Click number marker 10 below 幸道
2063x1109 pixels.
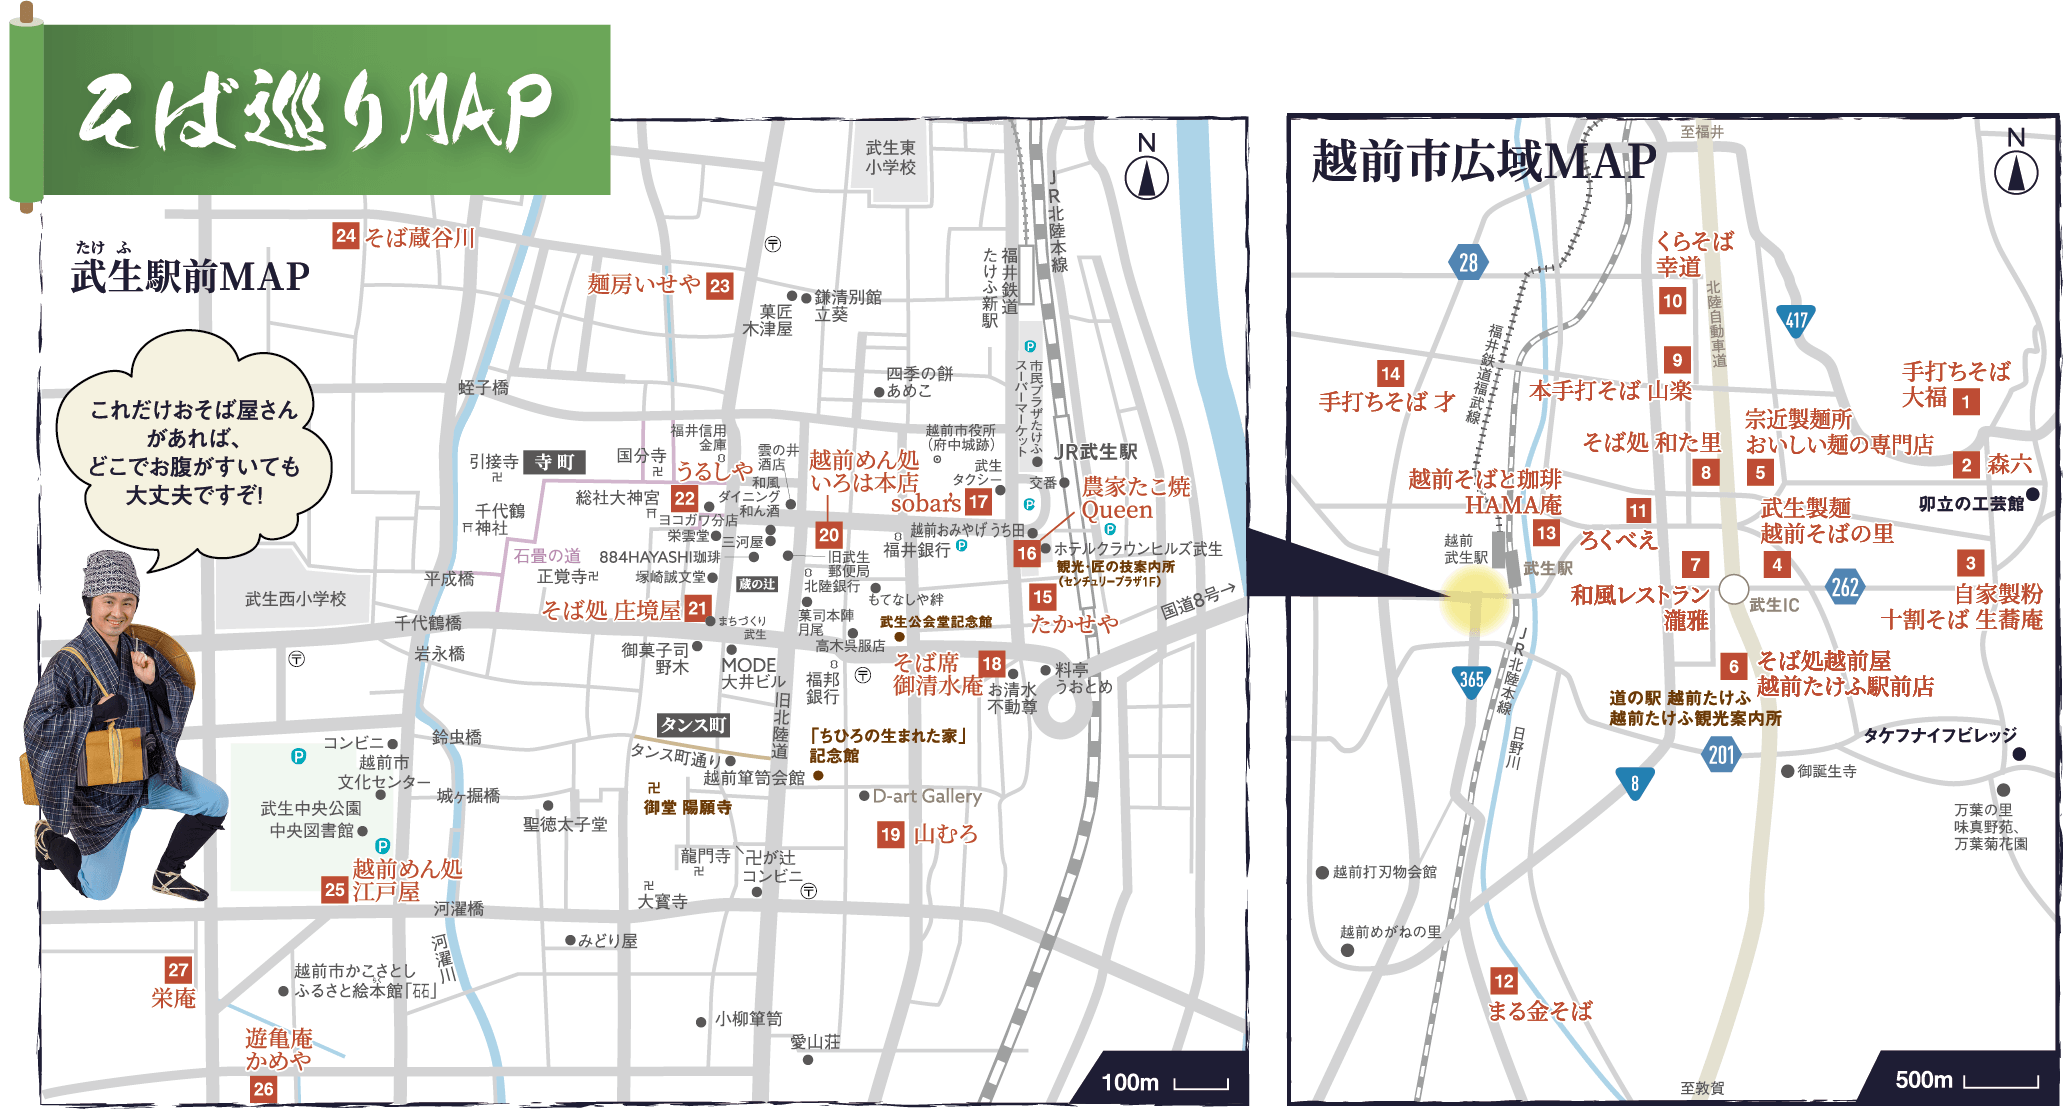(x=1673, y=300)
